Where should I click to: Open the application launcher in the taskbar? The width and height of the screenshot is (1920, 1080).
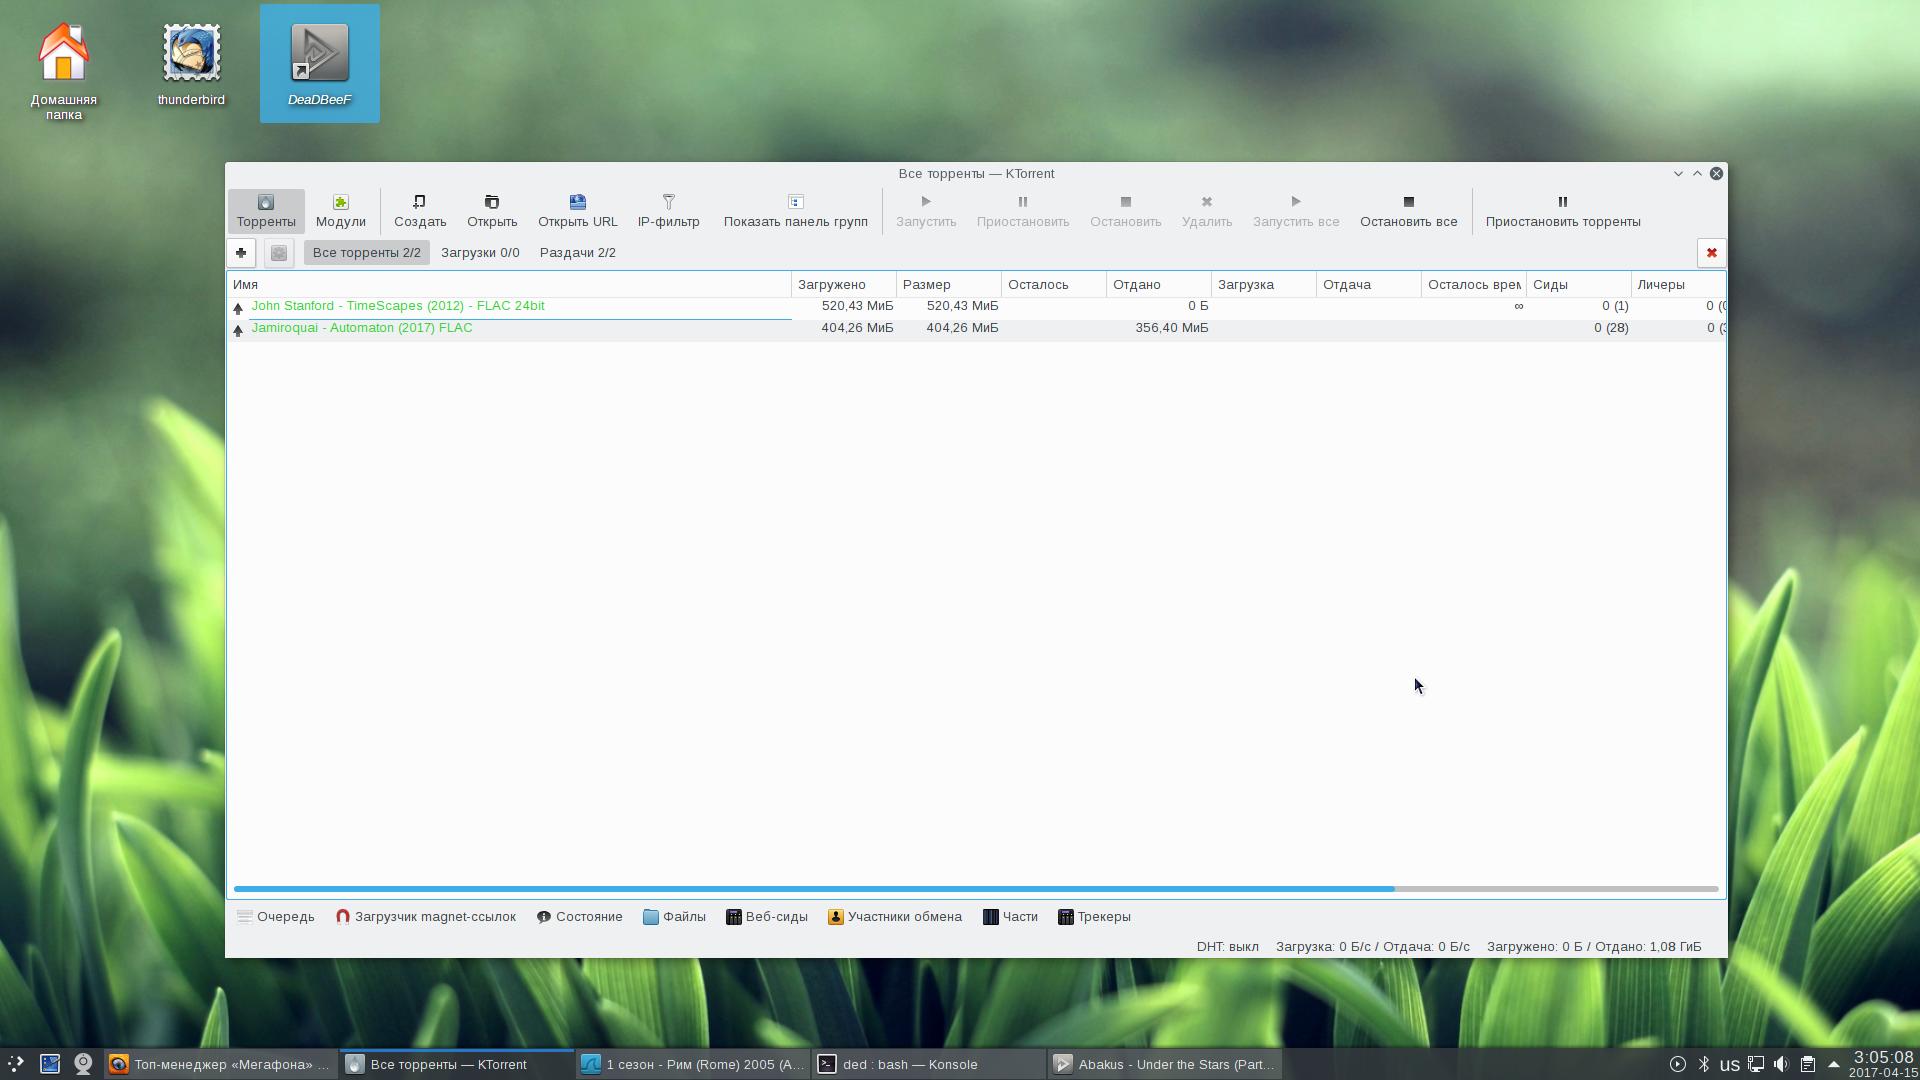[x=16, y=1064]
